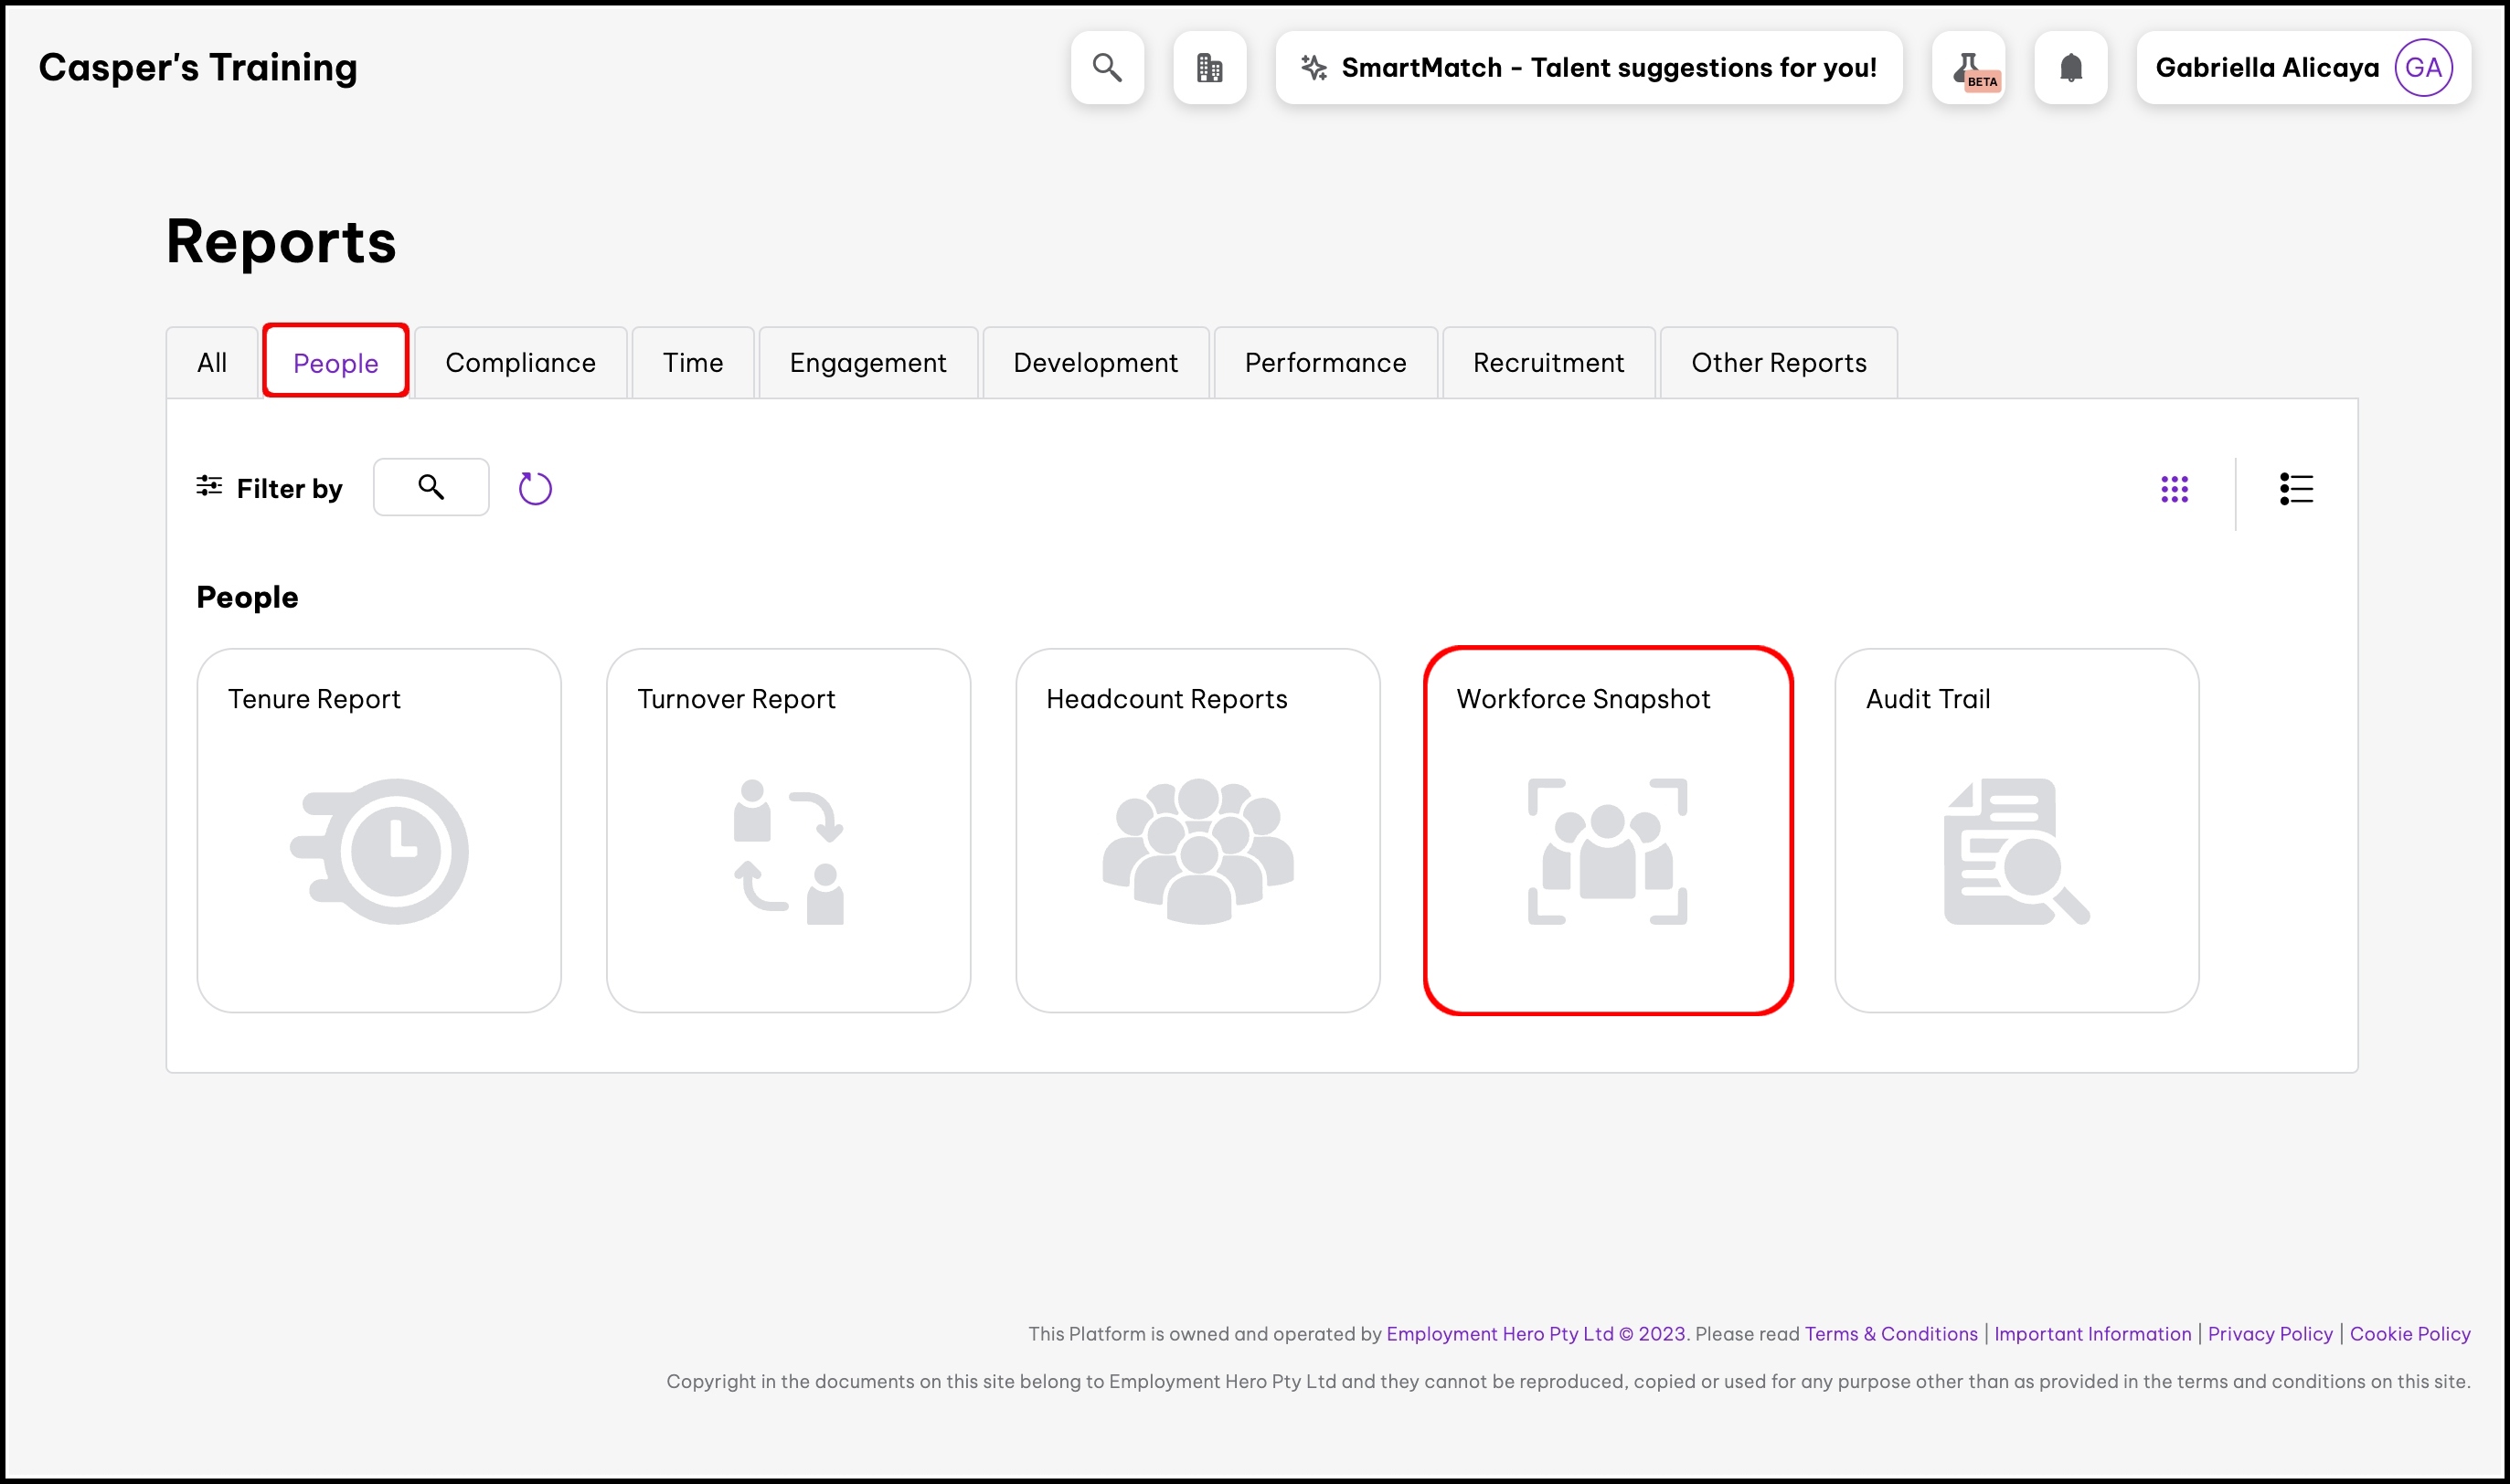Switch to list view layout

click(2295, 489)
